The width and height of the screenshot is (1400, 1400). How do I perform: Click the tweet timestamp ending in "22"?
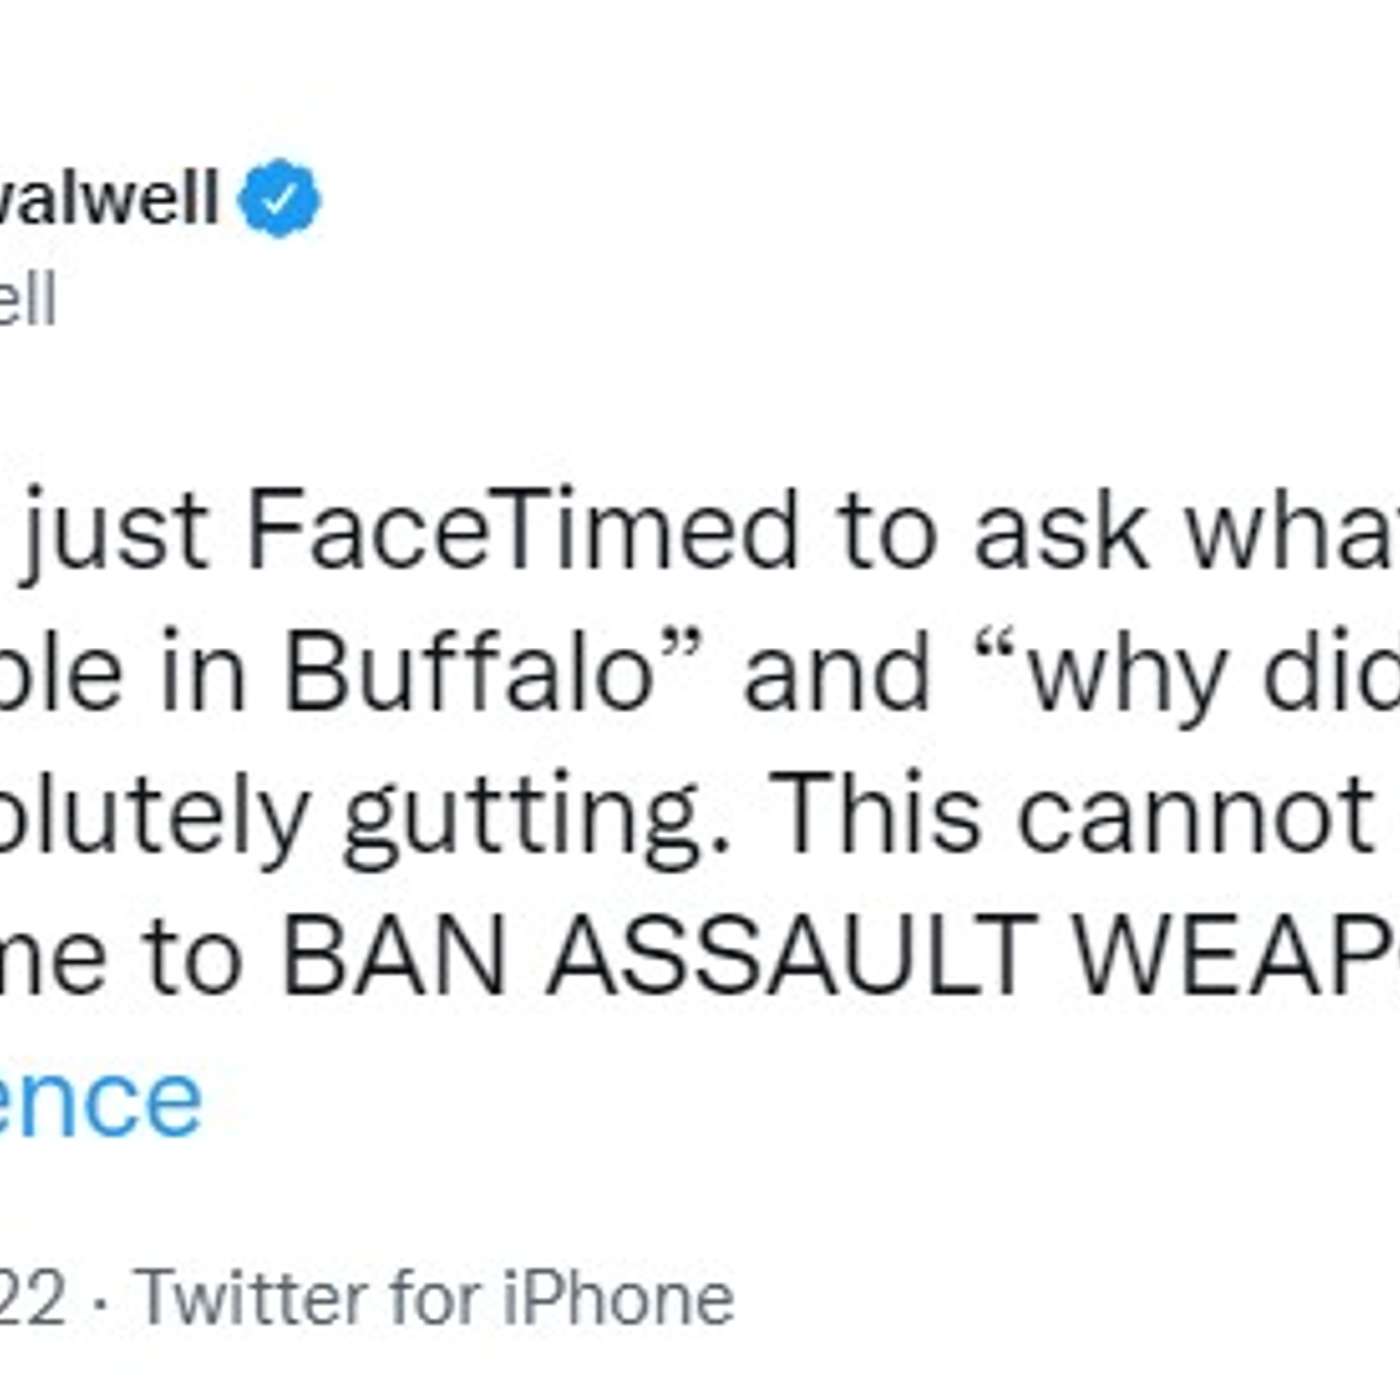33,1298
